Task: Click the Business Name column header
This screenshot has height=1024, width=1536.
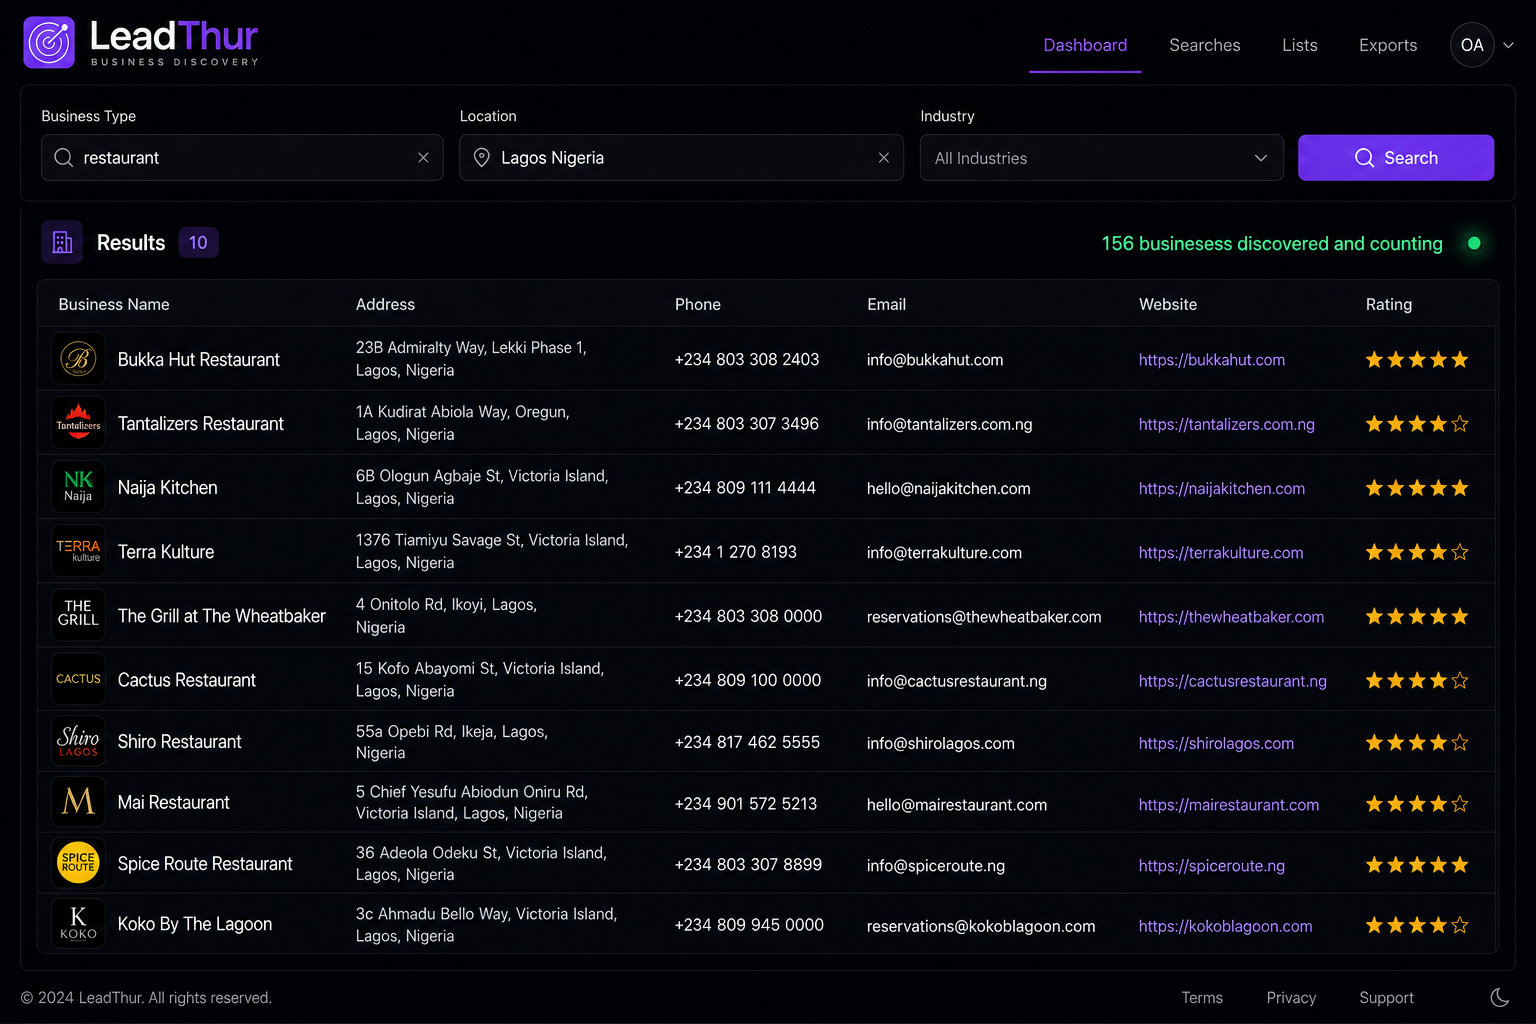Action: 114,304
